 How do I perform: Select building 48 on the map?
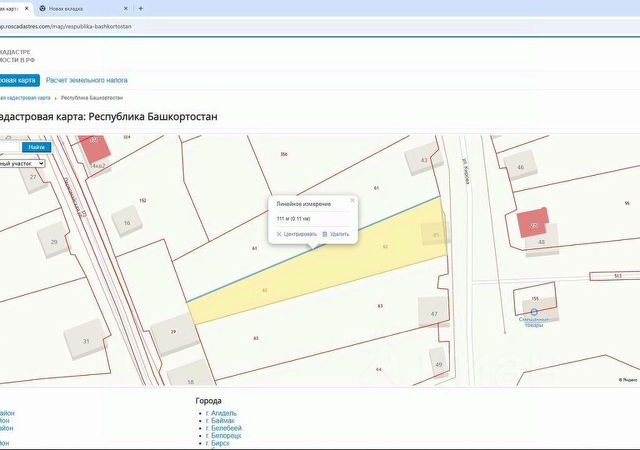pyautogui.click(x=542, y=242)
